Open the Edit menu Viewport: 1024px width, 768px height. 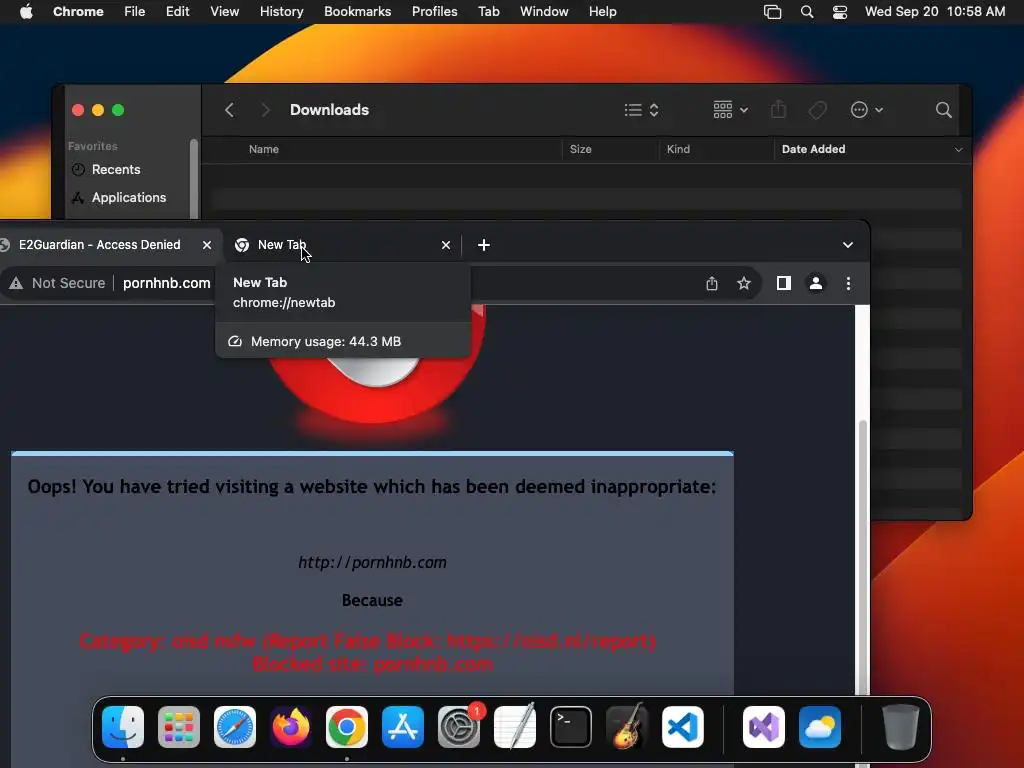coord(178,12)
